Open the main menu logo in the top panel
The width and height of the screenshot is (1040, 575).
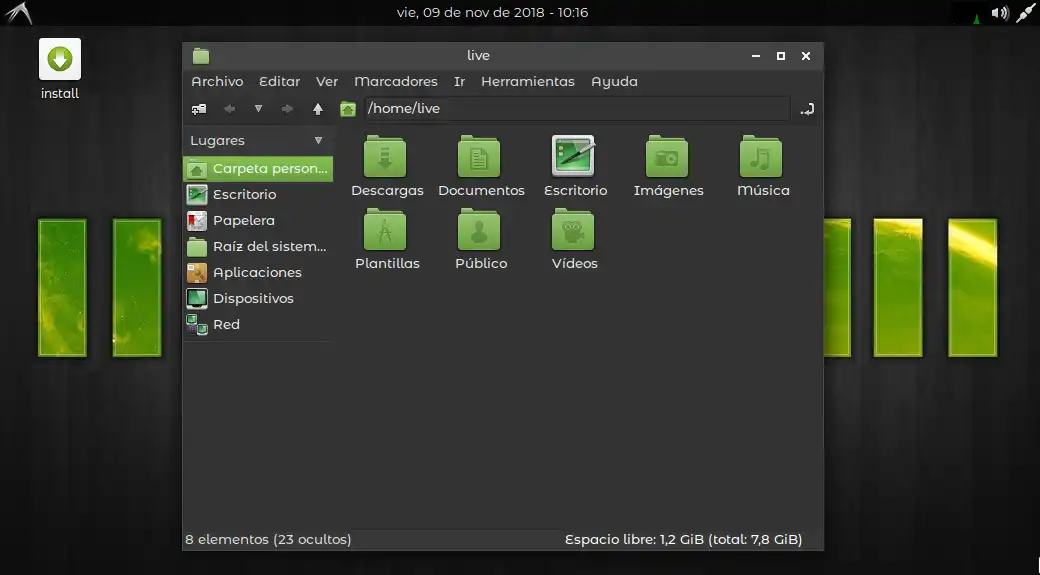coord(18,13)
